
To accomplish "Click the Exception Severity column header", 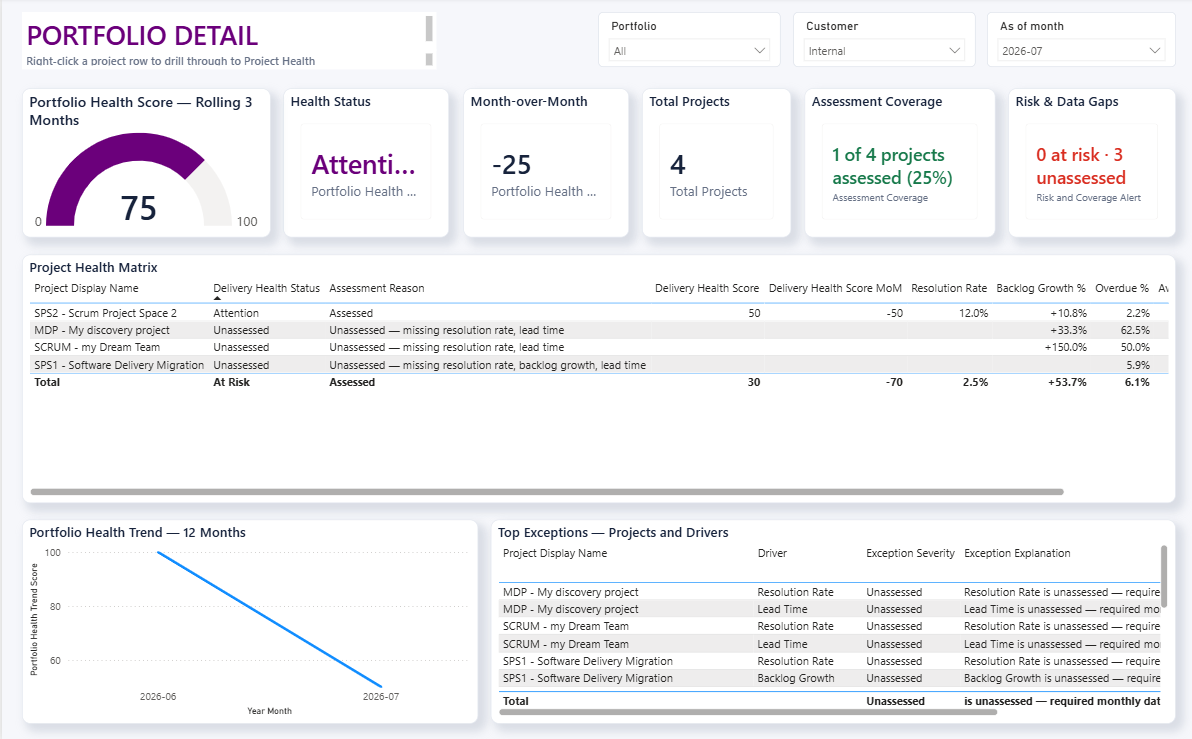I will pyautogui.click(x=910, y=553).
